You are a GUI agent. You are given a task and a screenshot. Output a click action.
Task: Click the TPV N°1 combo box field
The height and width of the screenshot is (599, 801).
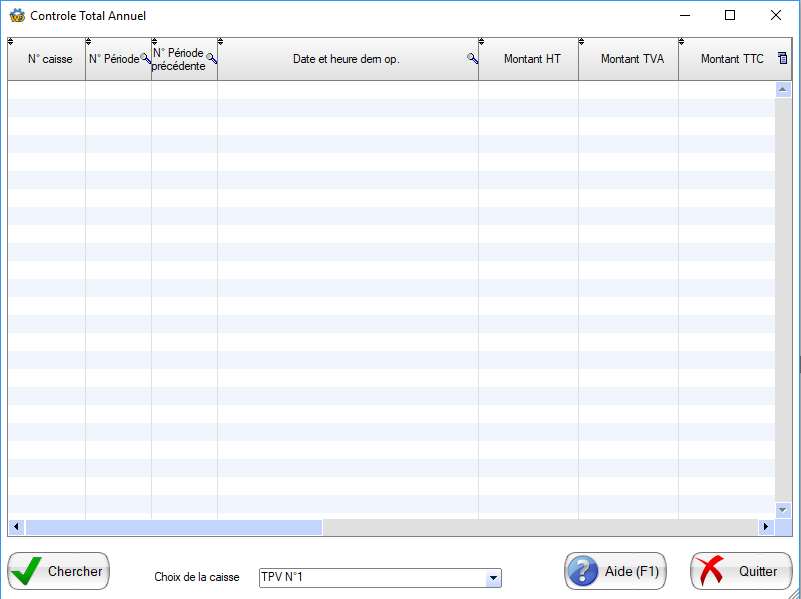pos(370,578)
